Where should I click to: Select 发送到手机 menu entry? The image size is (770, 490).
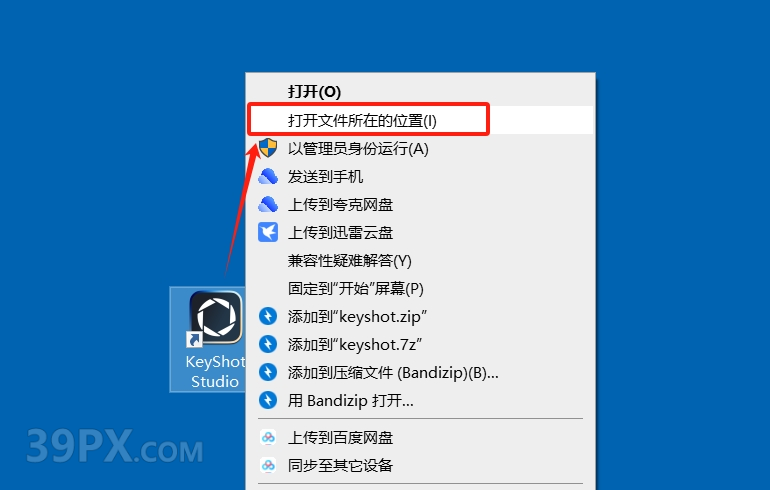click(x=420, y=176)
